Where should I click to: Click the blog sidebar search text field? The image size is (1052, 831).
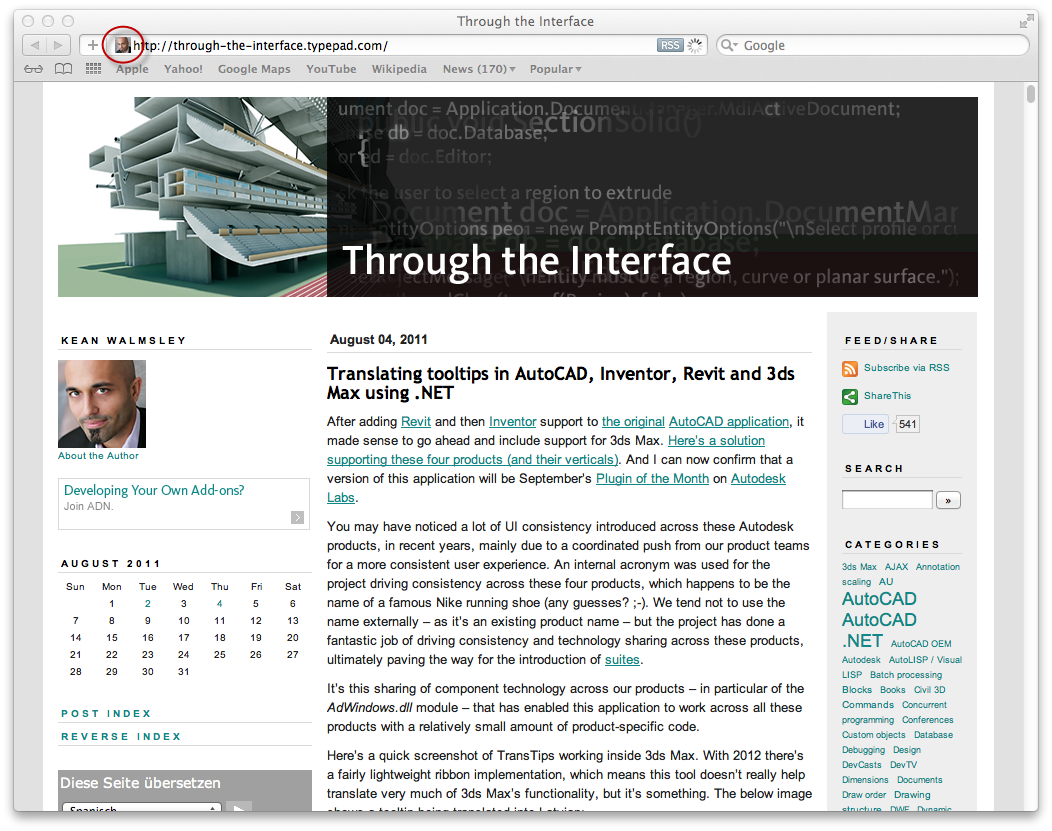(887, 500)
